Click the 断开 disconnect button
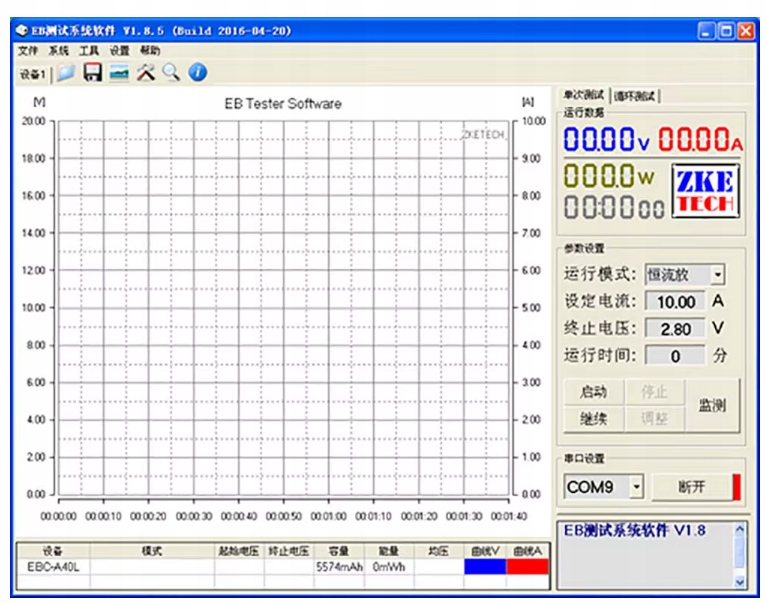 click(x=691, y=487)
